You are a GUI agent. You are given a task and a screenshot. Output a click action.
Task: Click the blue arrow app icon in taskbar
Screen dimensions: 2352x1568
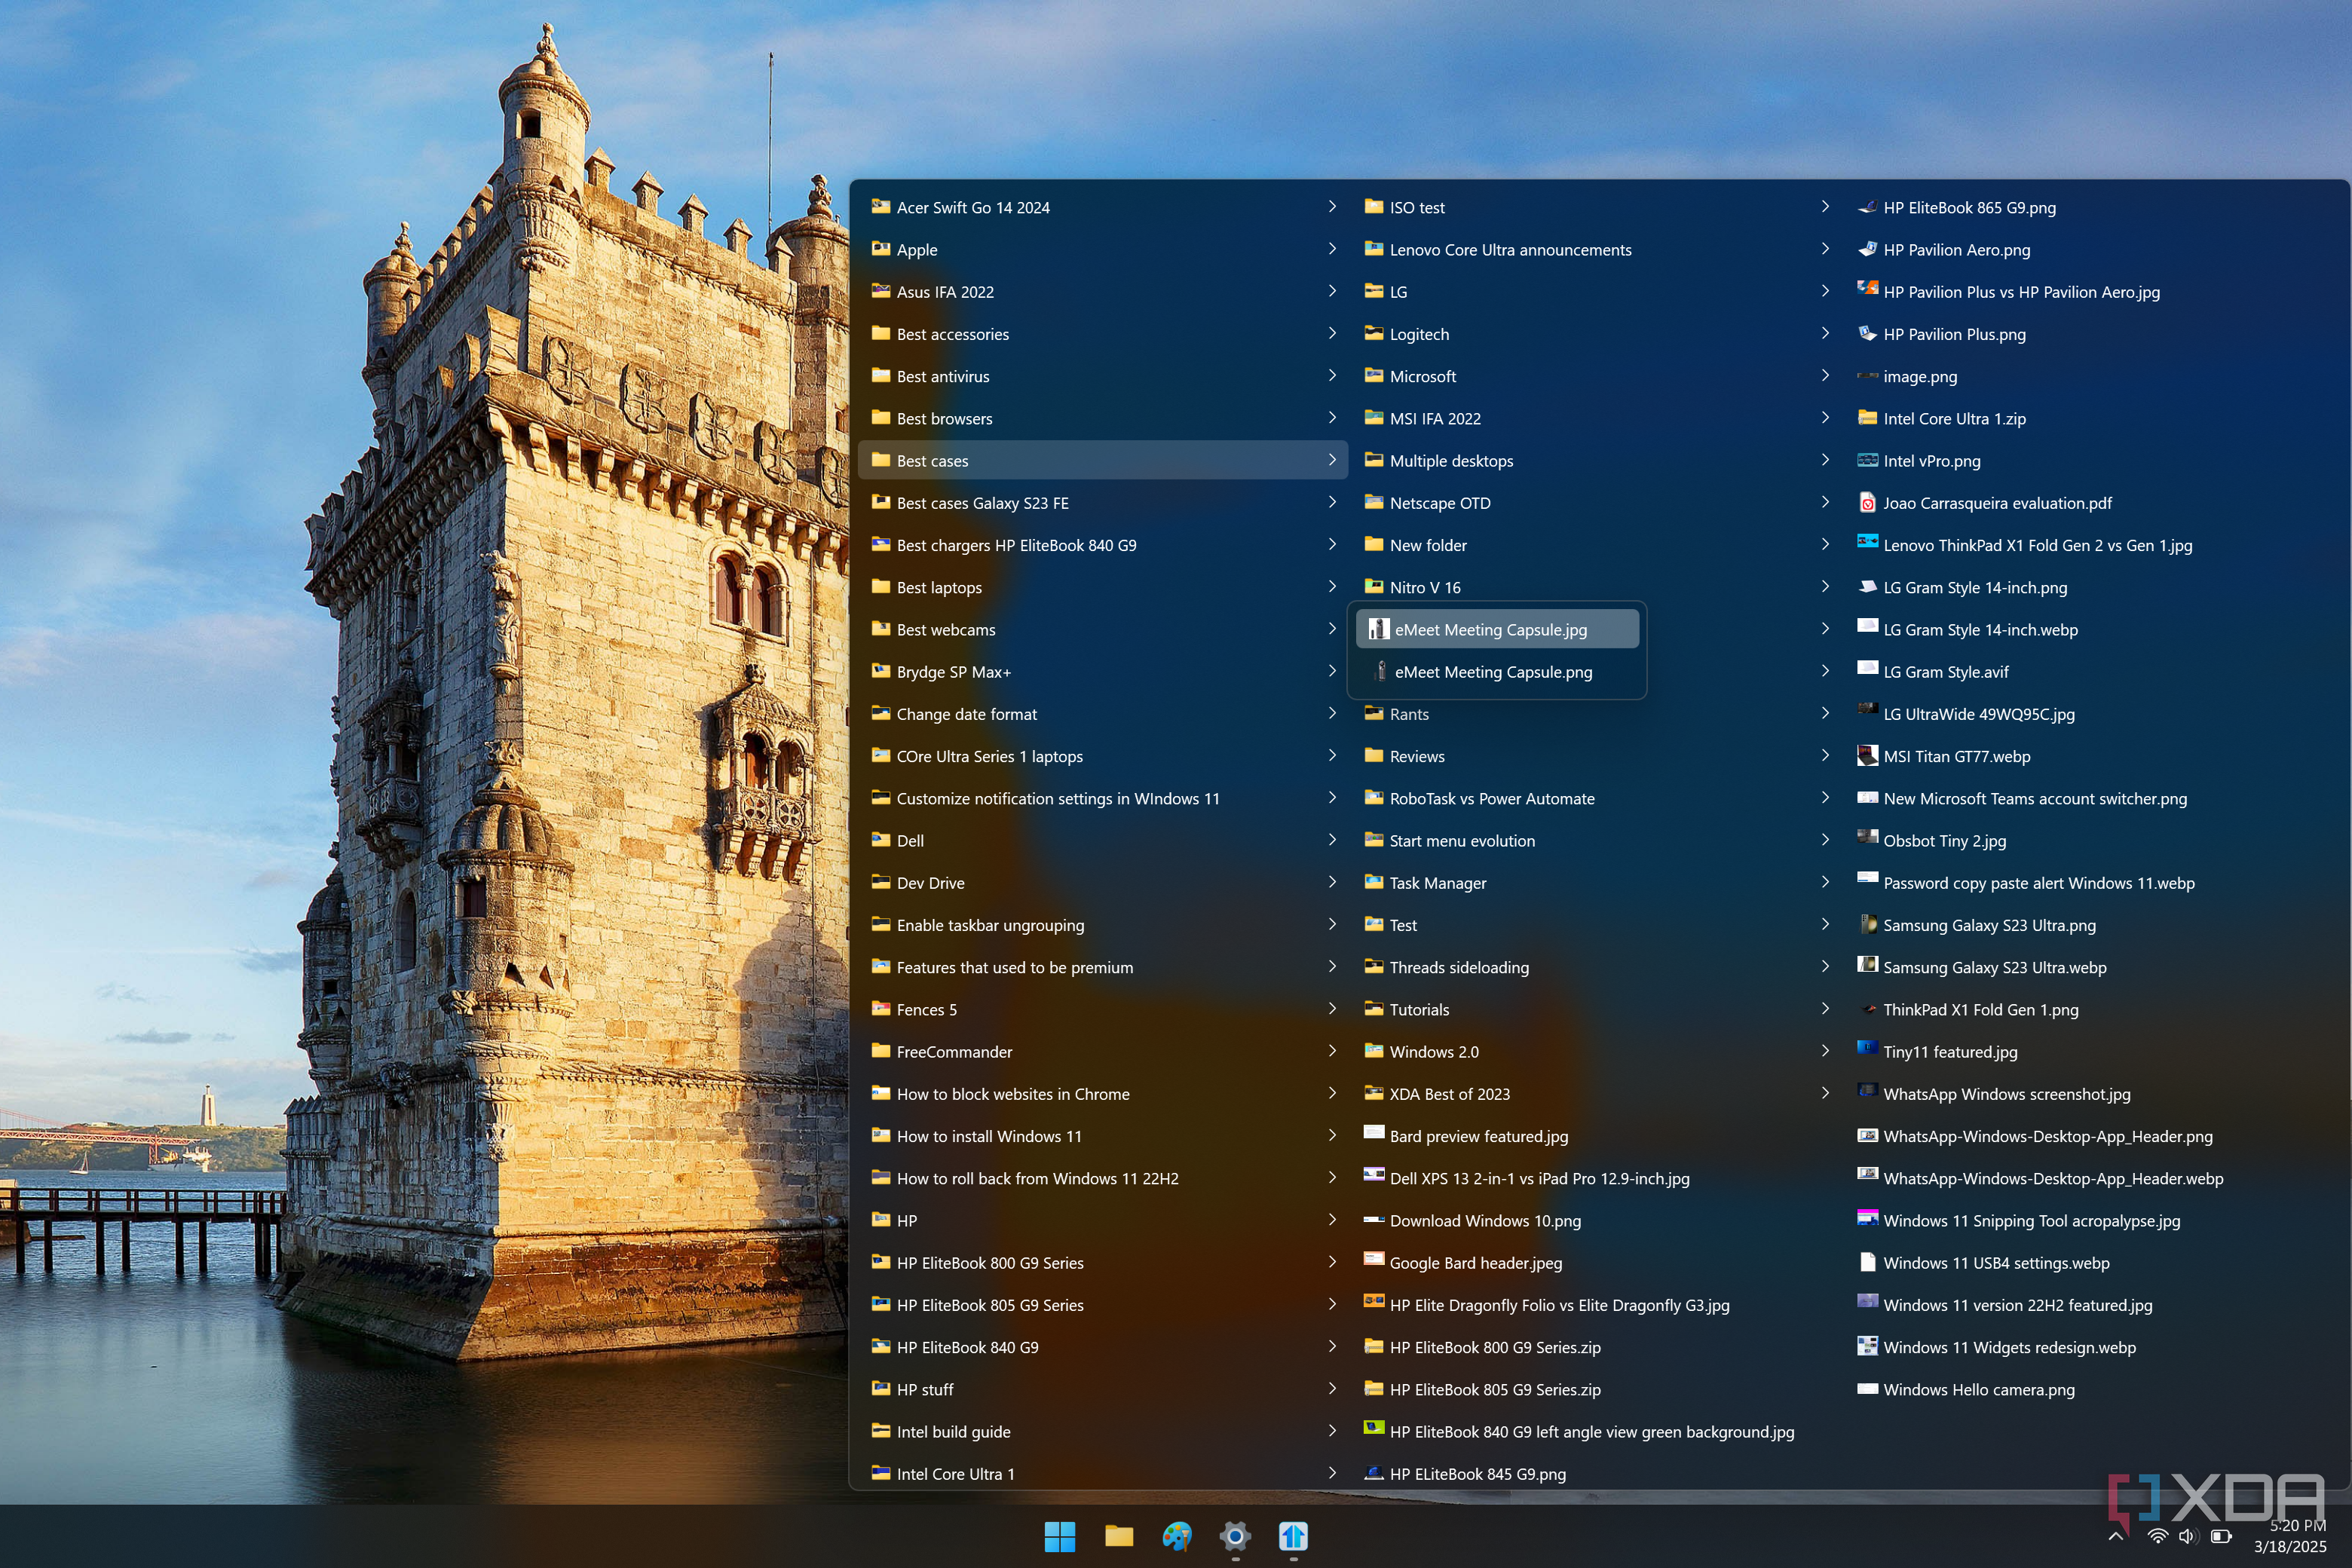click(1293, 1536)
